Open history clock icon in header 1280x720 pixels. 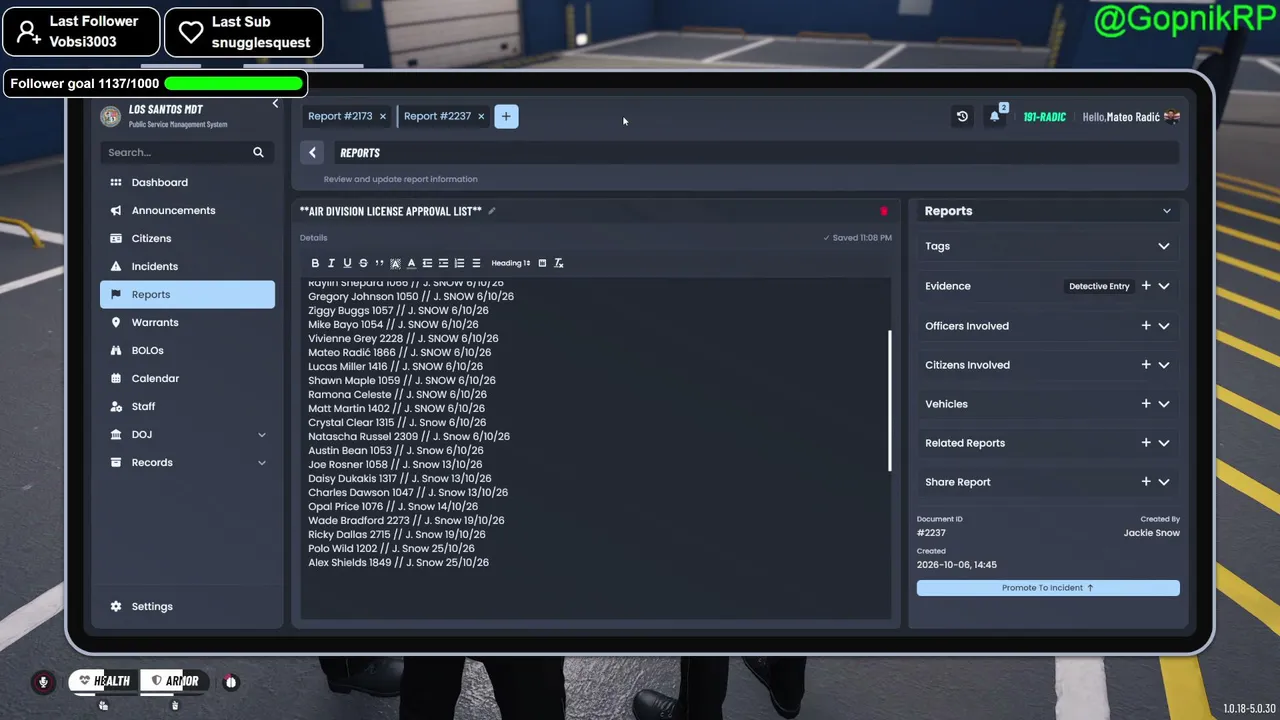pos(962,117)
